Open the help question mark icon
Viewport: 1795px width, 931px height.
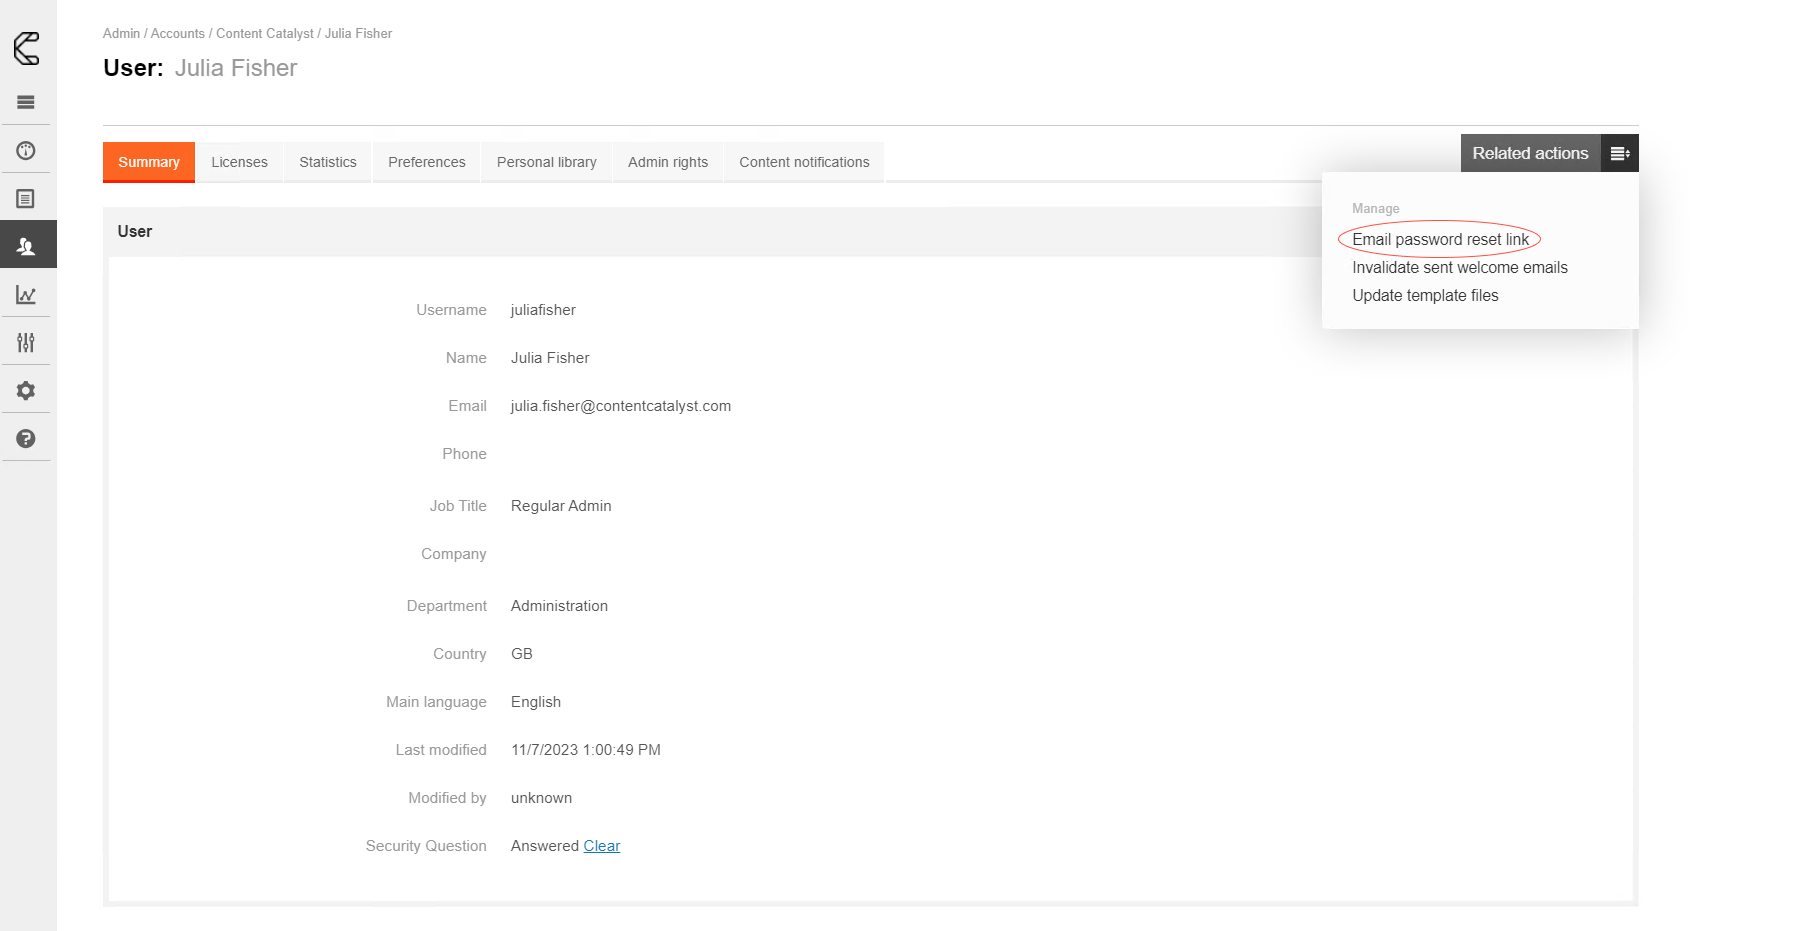coord(26,439)
